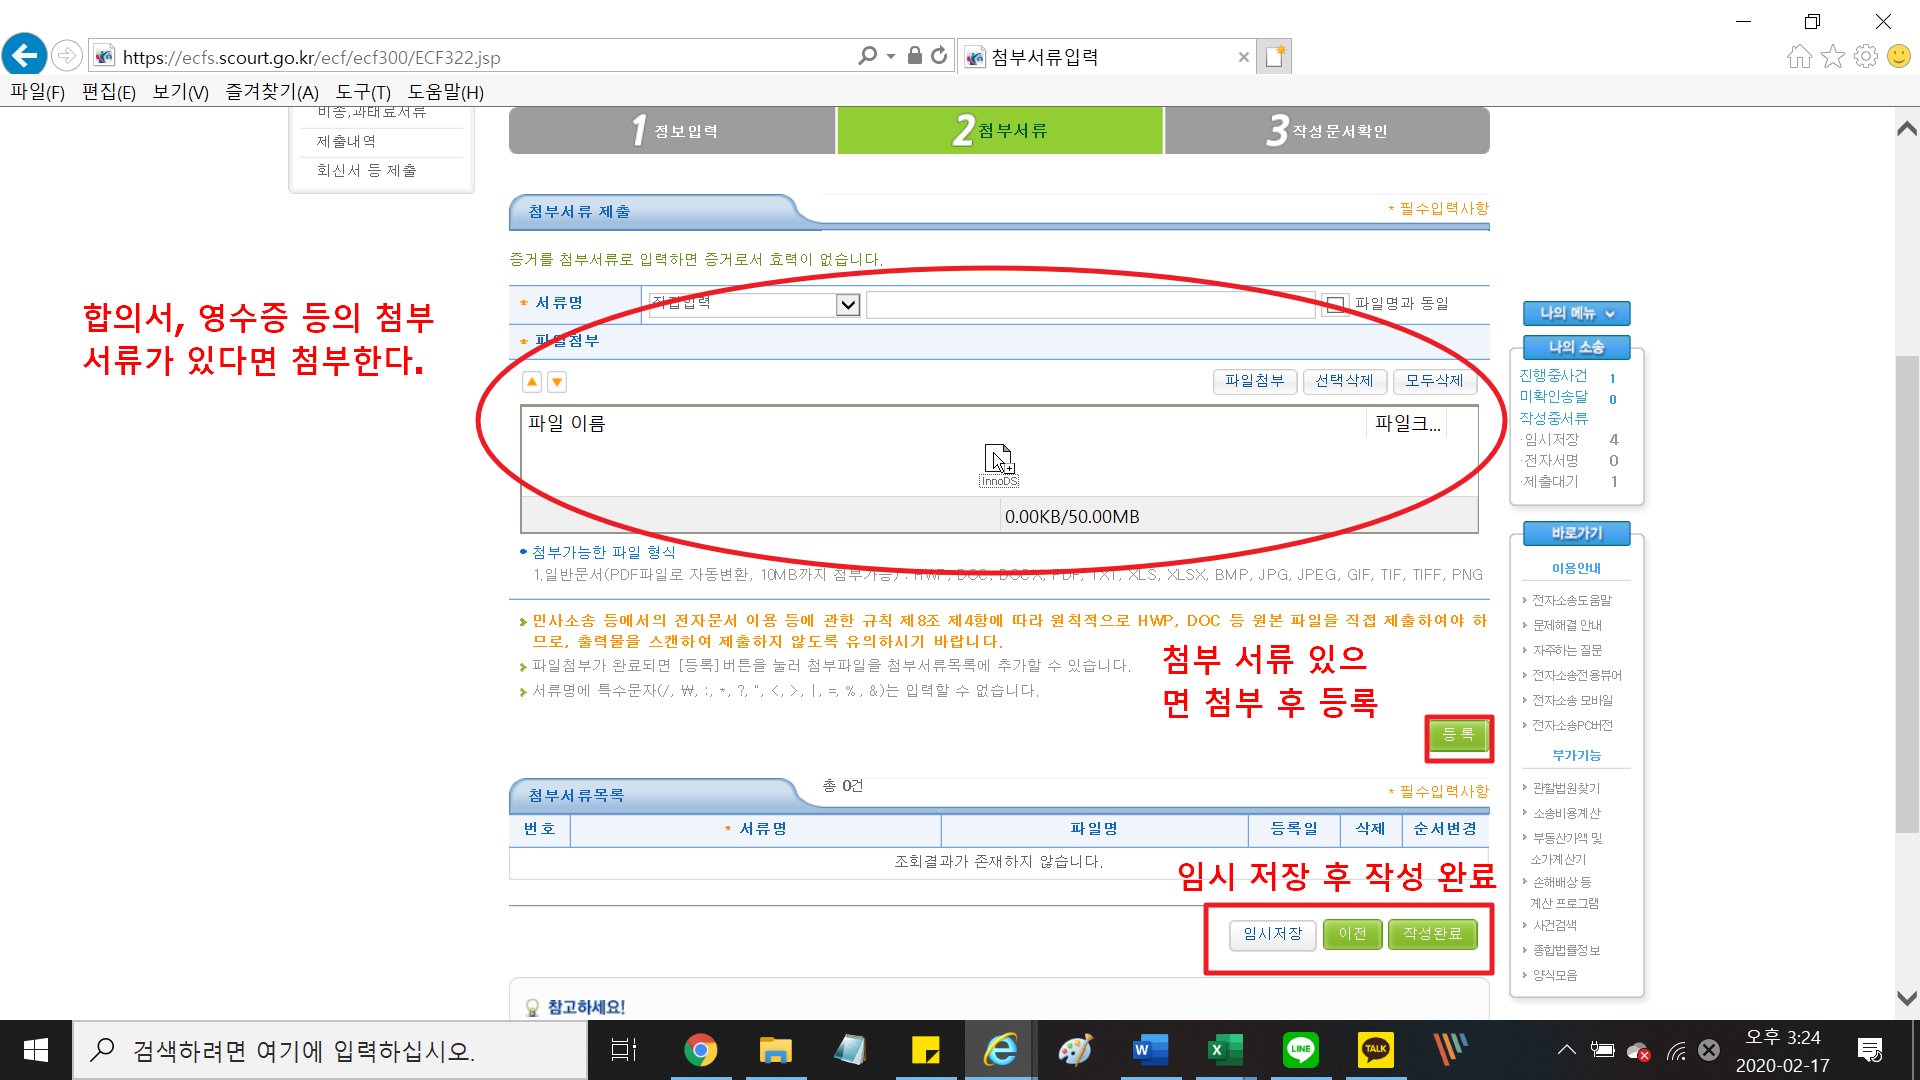The height and width of the screenshot is (1080, 1920).
Task: Open the browser settings gear icon
Action: (1865, 56)
